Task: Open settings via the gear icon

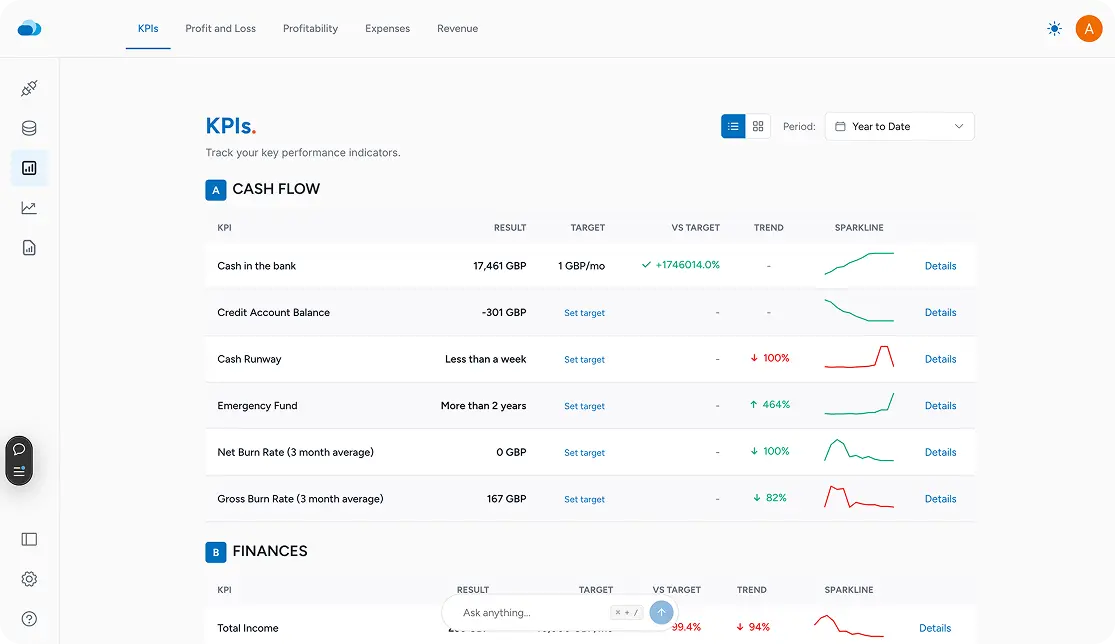Action: (x=28, y=579)
